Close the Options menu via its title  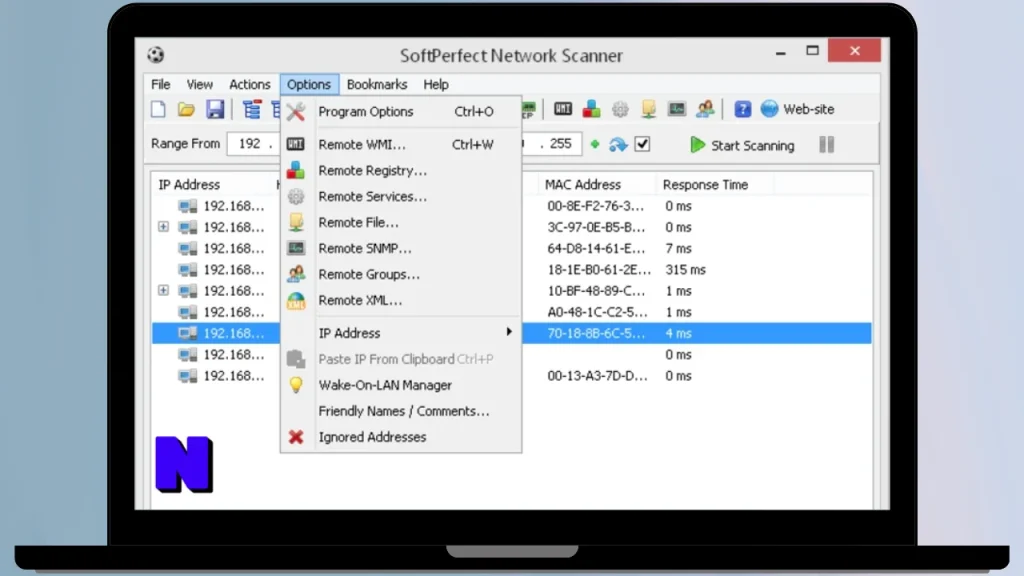(309, 84)
